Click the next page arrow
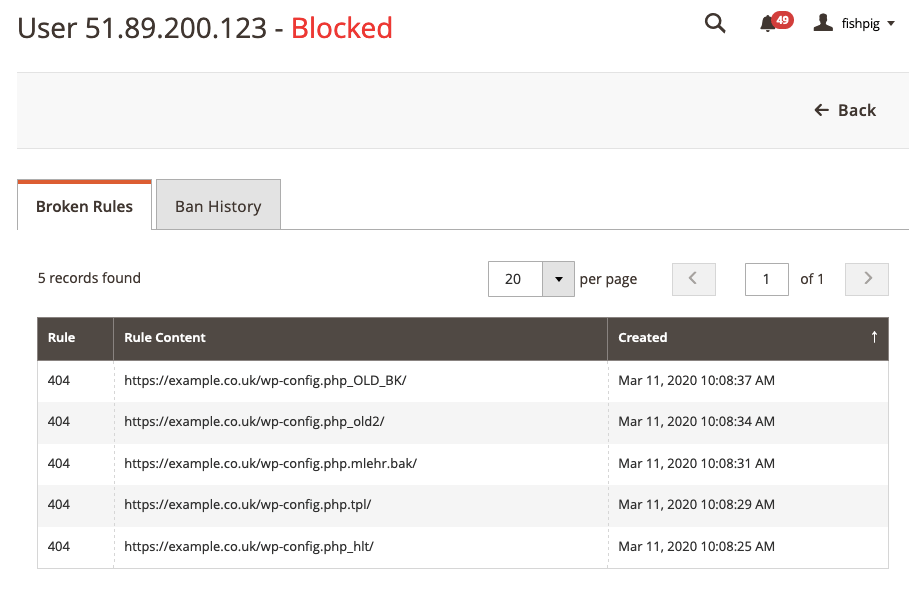 pyautogui.click(x=866, y=279)
